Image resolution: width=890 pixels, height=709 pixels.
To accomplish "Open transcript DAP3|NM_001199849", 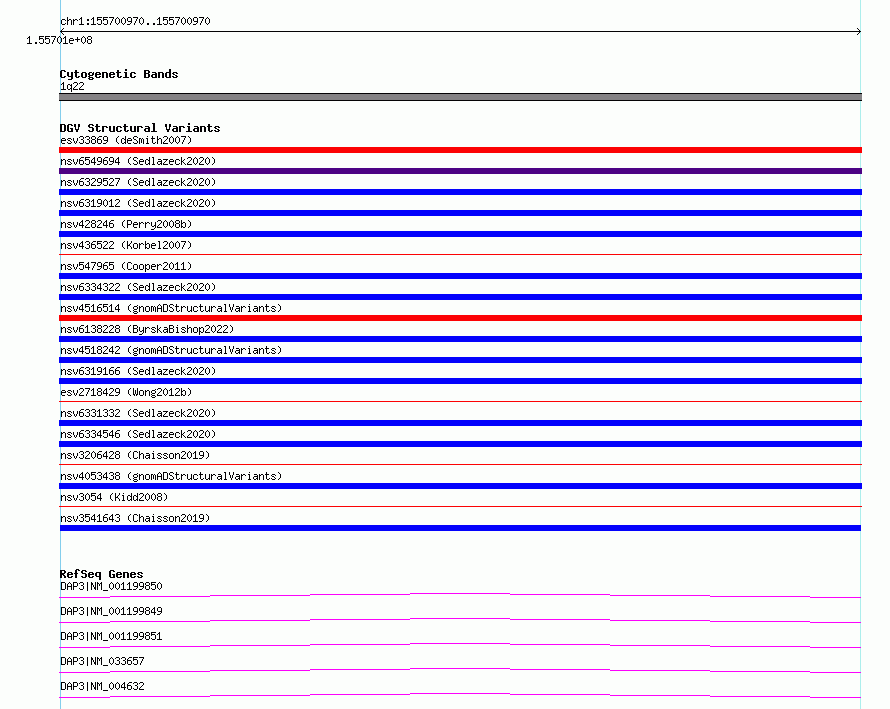I will tap(111, 611).
